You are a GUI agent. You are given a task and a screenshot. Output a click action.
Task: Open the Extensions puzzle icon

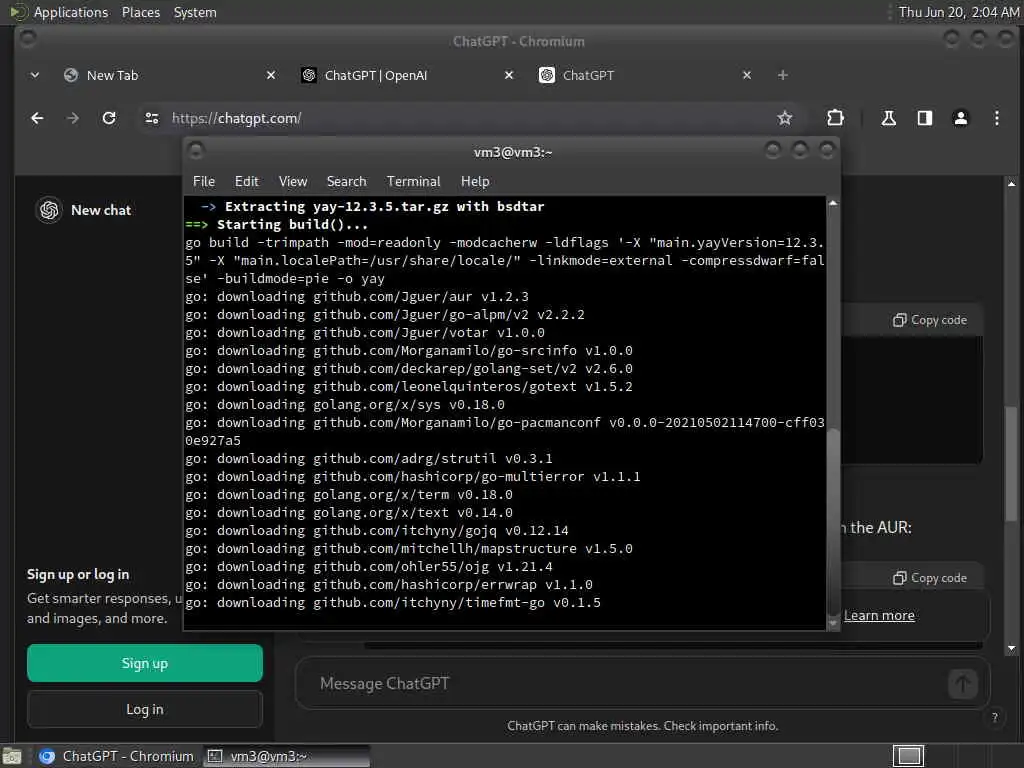point(835,118)
